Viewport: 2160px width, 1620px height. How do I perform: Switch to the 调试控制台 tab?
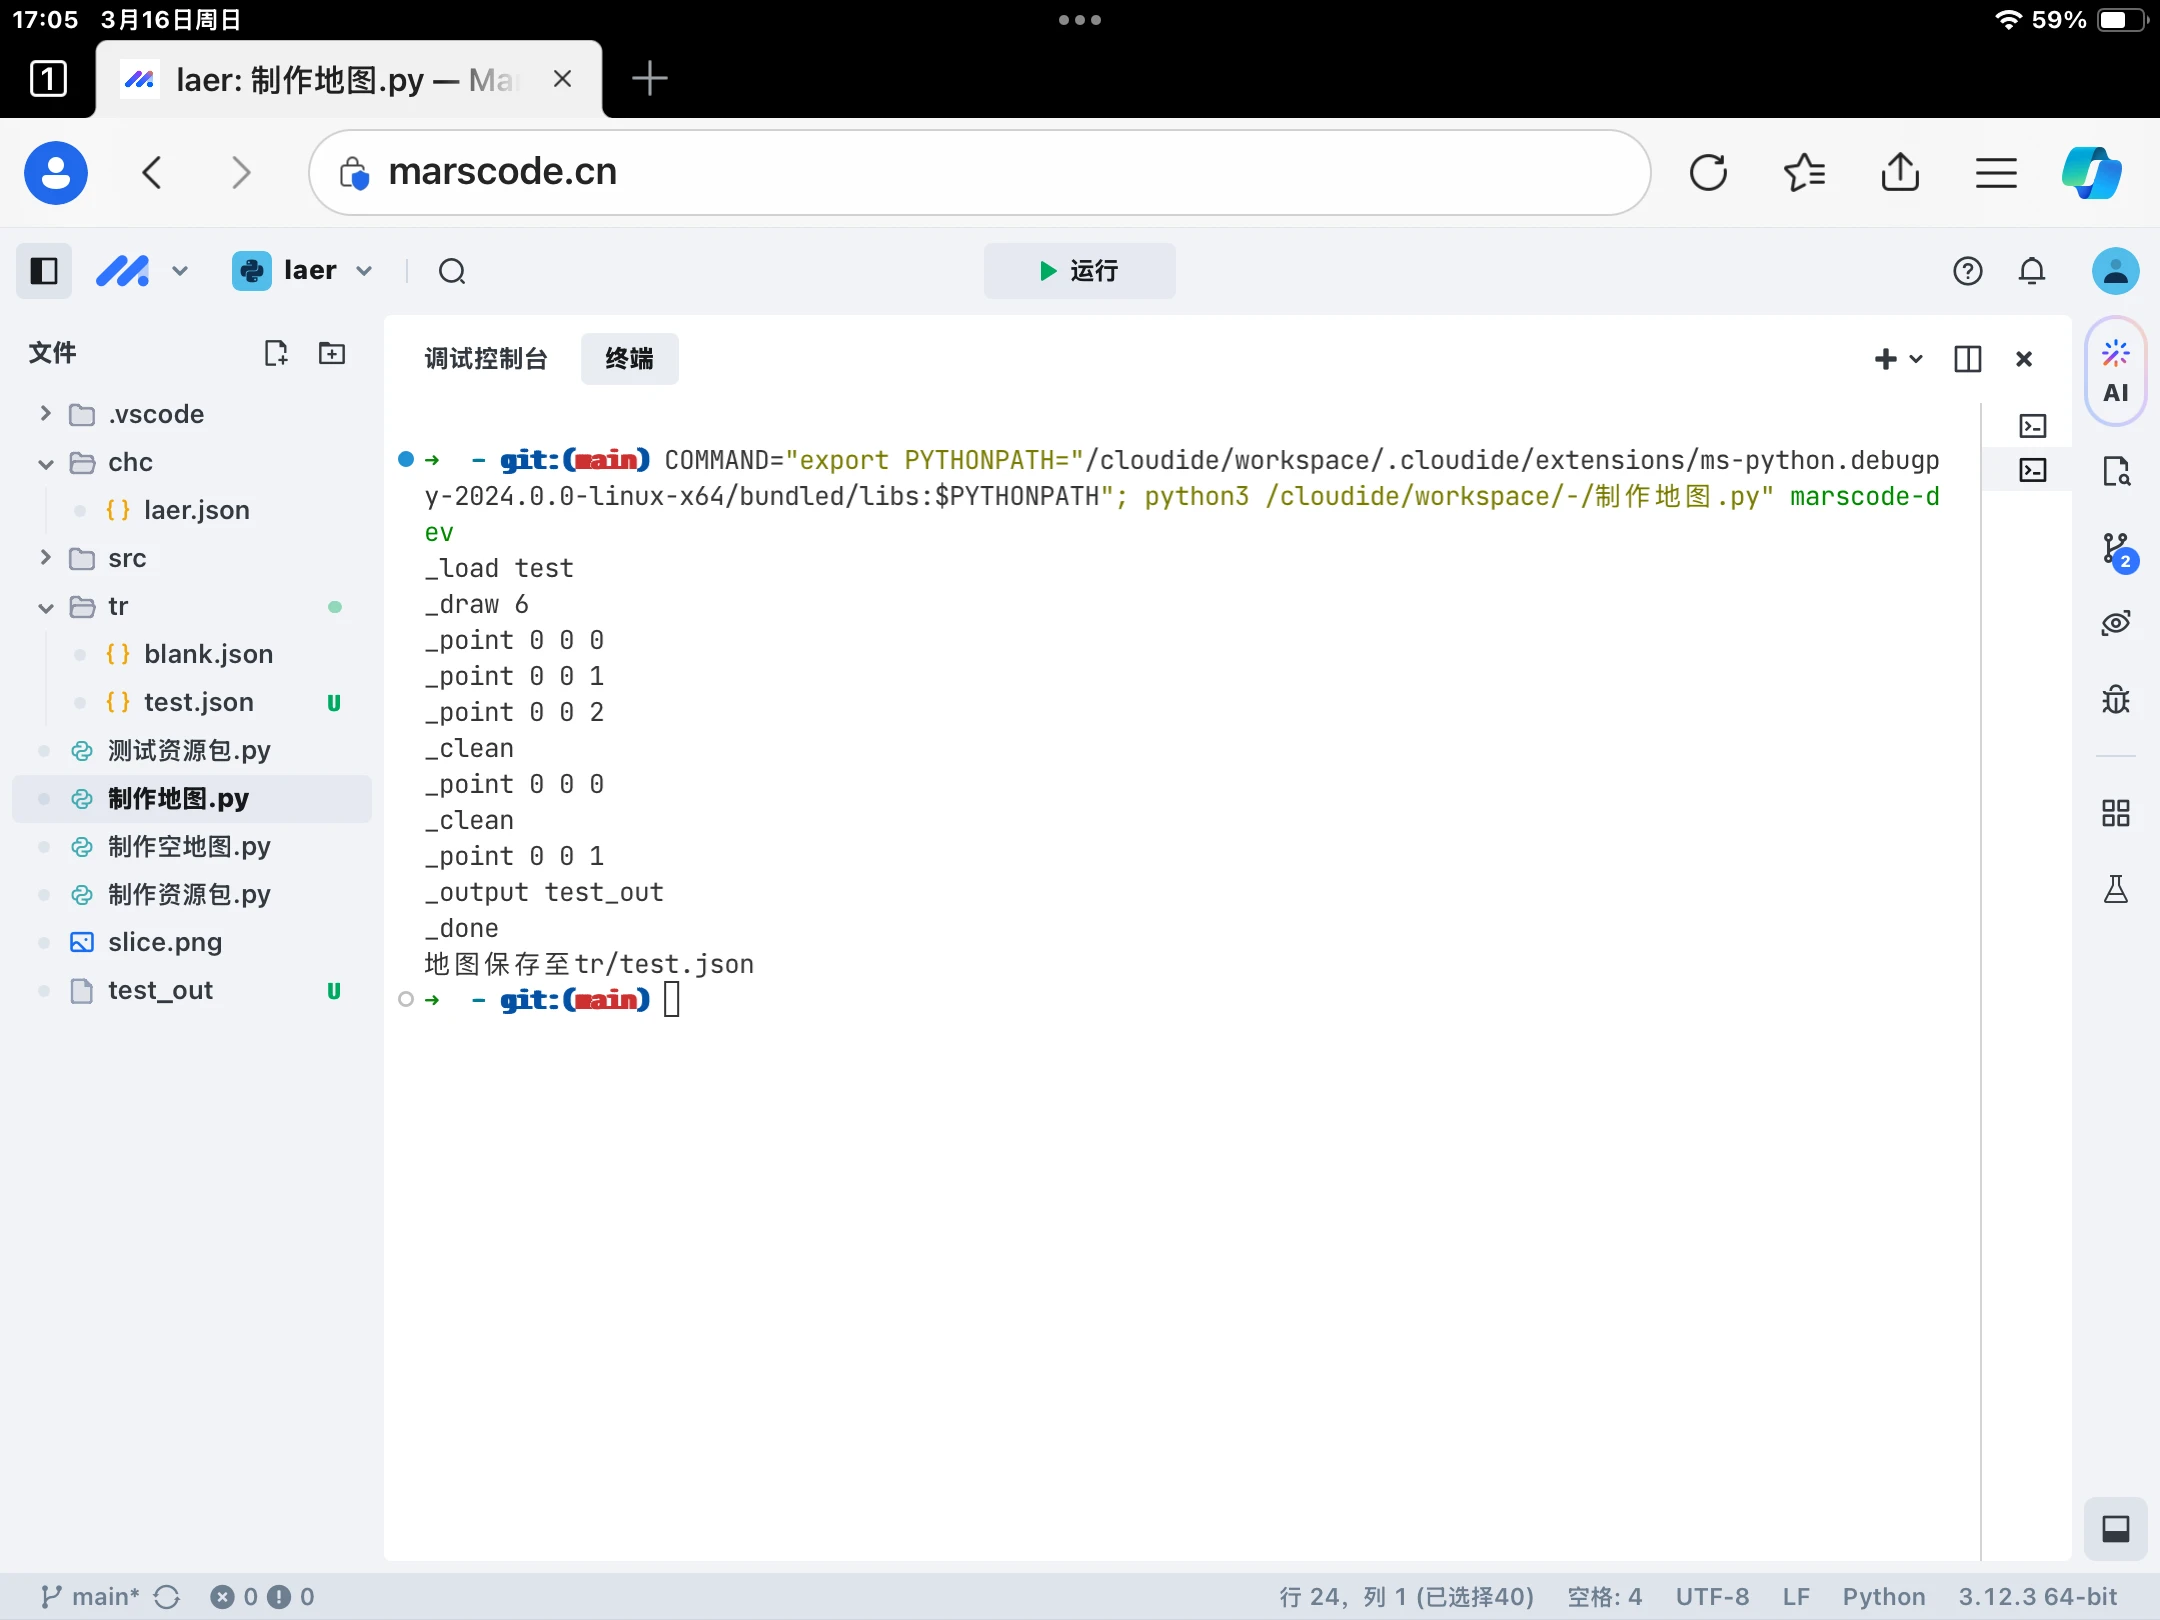(x=486, y=359)
